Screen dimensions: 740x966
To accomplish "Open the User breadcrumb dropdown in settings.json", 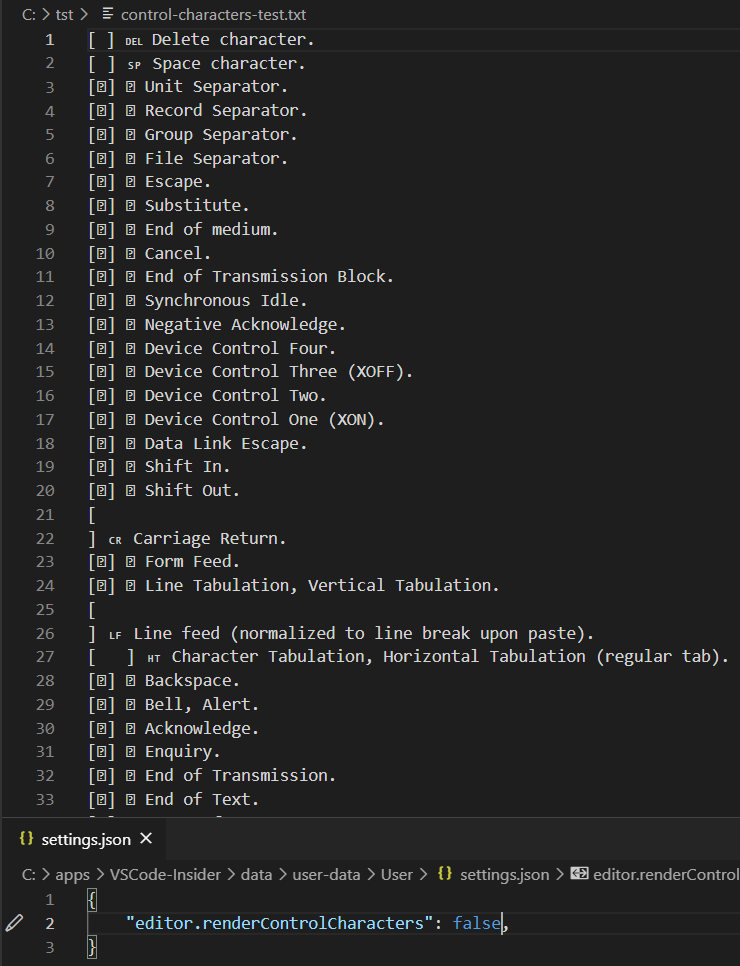I will point(397,874).
